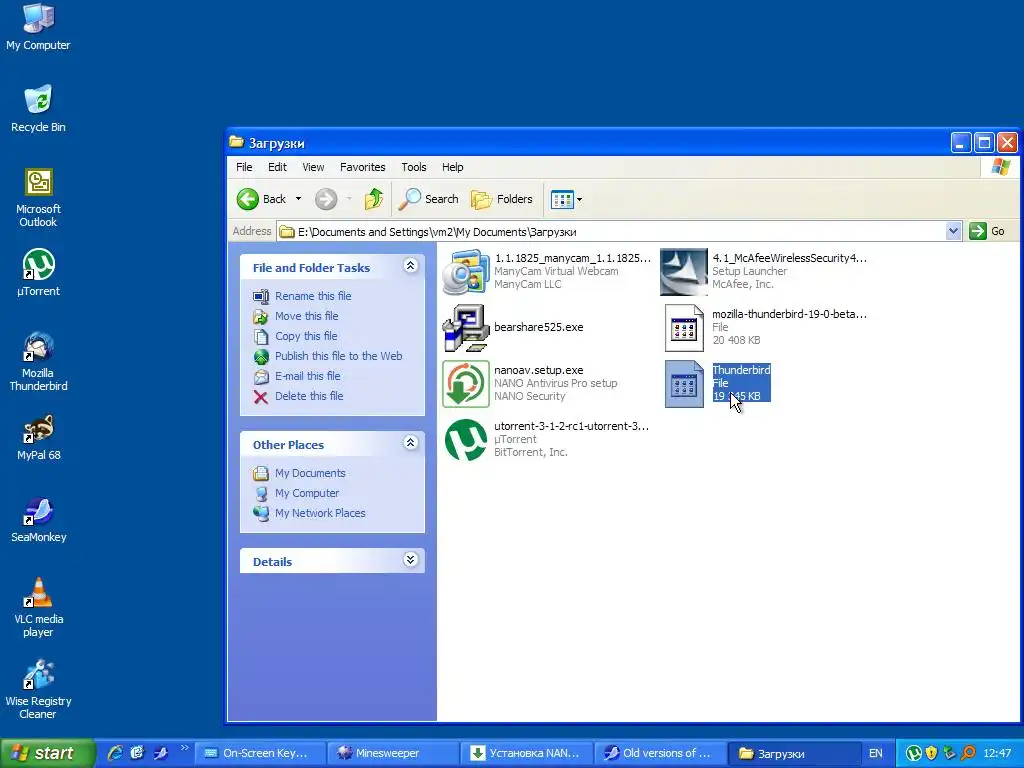Viewport: 1024px width, 768px height.
Task: Click Move this file link
Action: [x=306, y=316]
